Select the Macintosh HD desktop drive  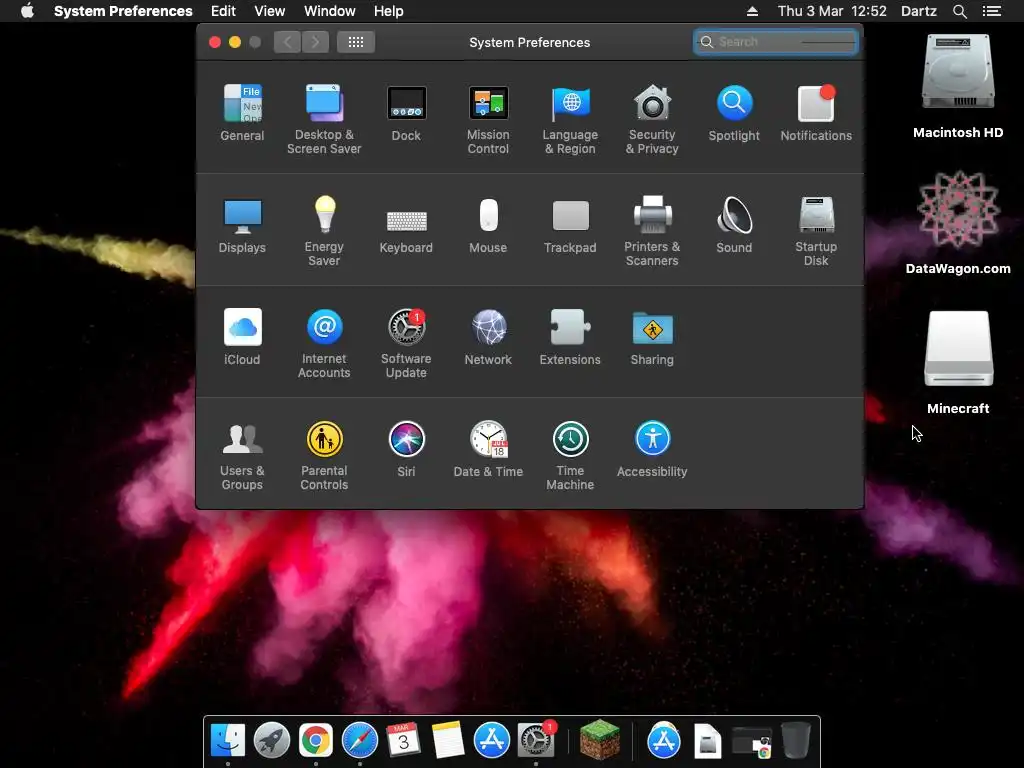pos(958,86)
